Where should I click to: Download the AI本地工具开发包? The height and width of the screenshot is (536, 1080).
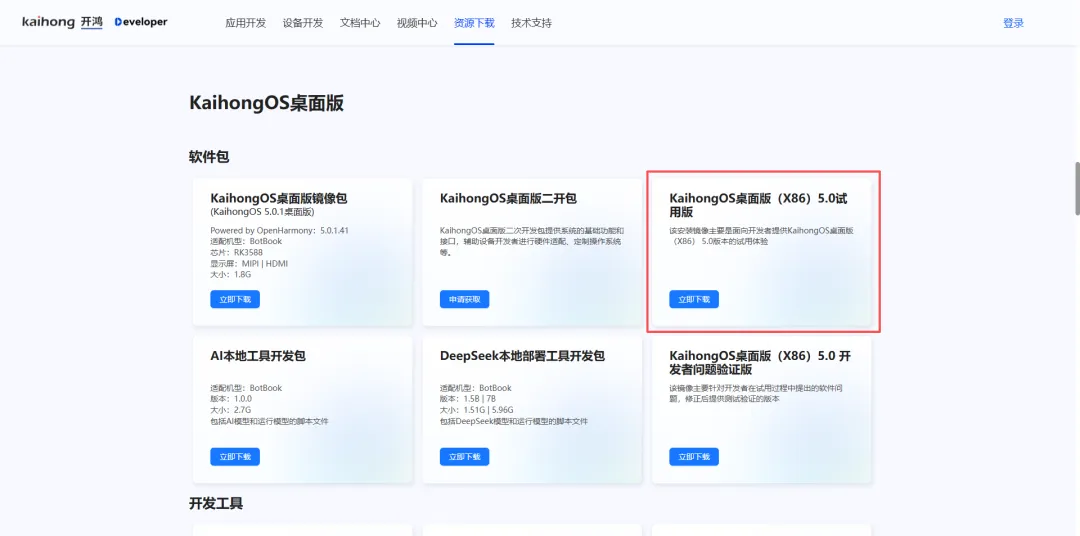click(x=235, y=457)
